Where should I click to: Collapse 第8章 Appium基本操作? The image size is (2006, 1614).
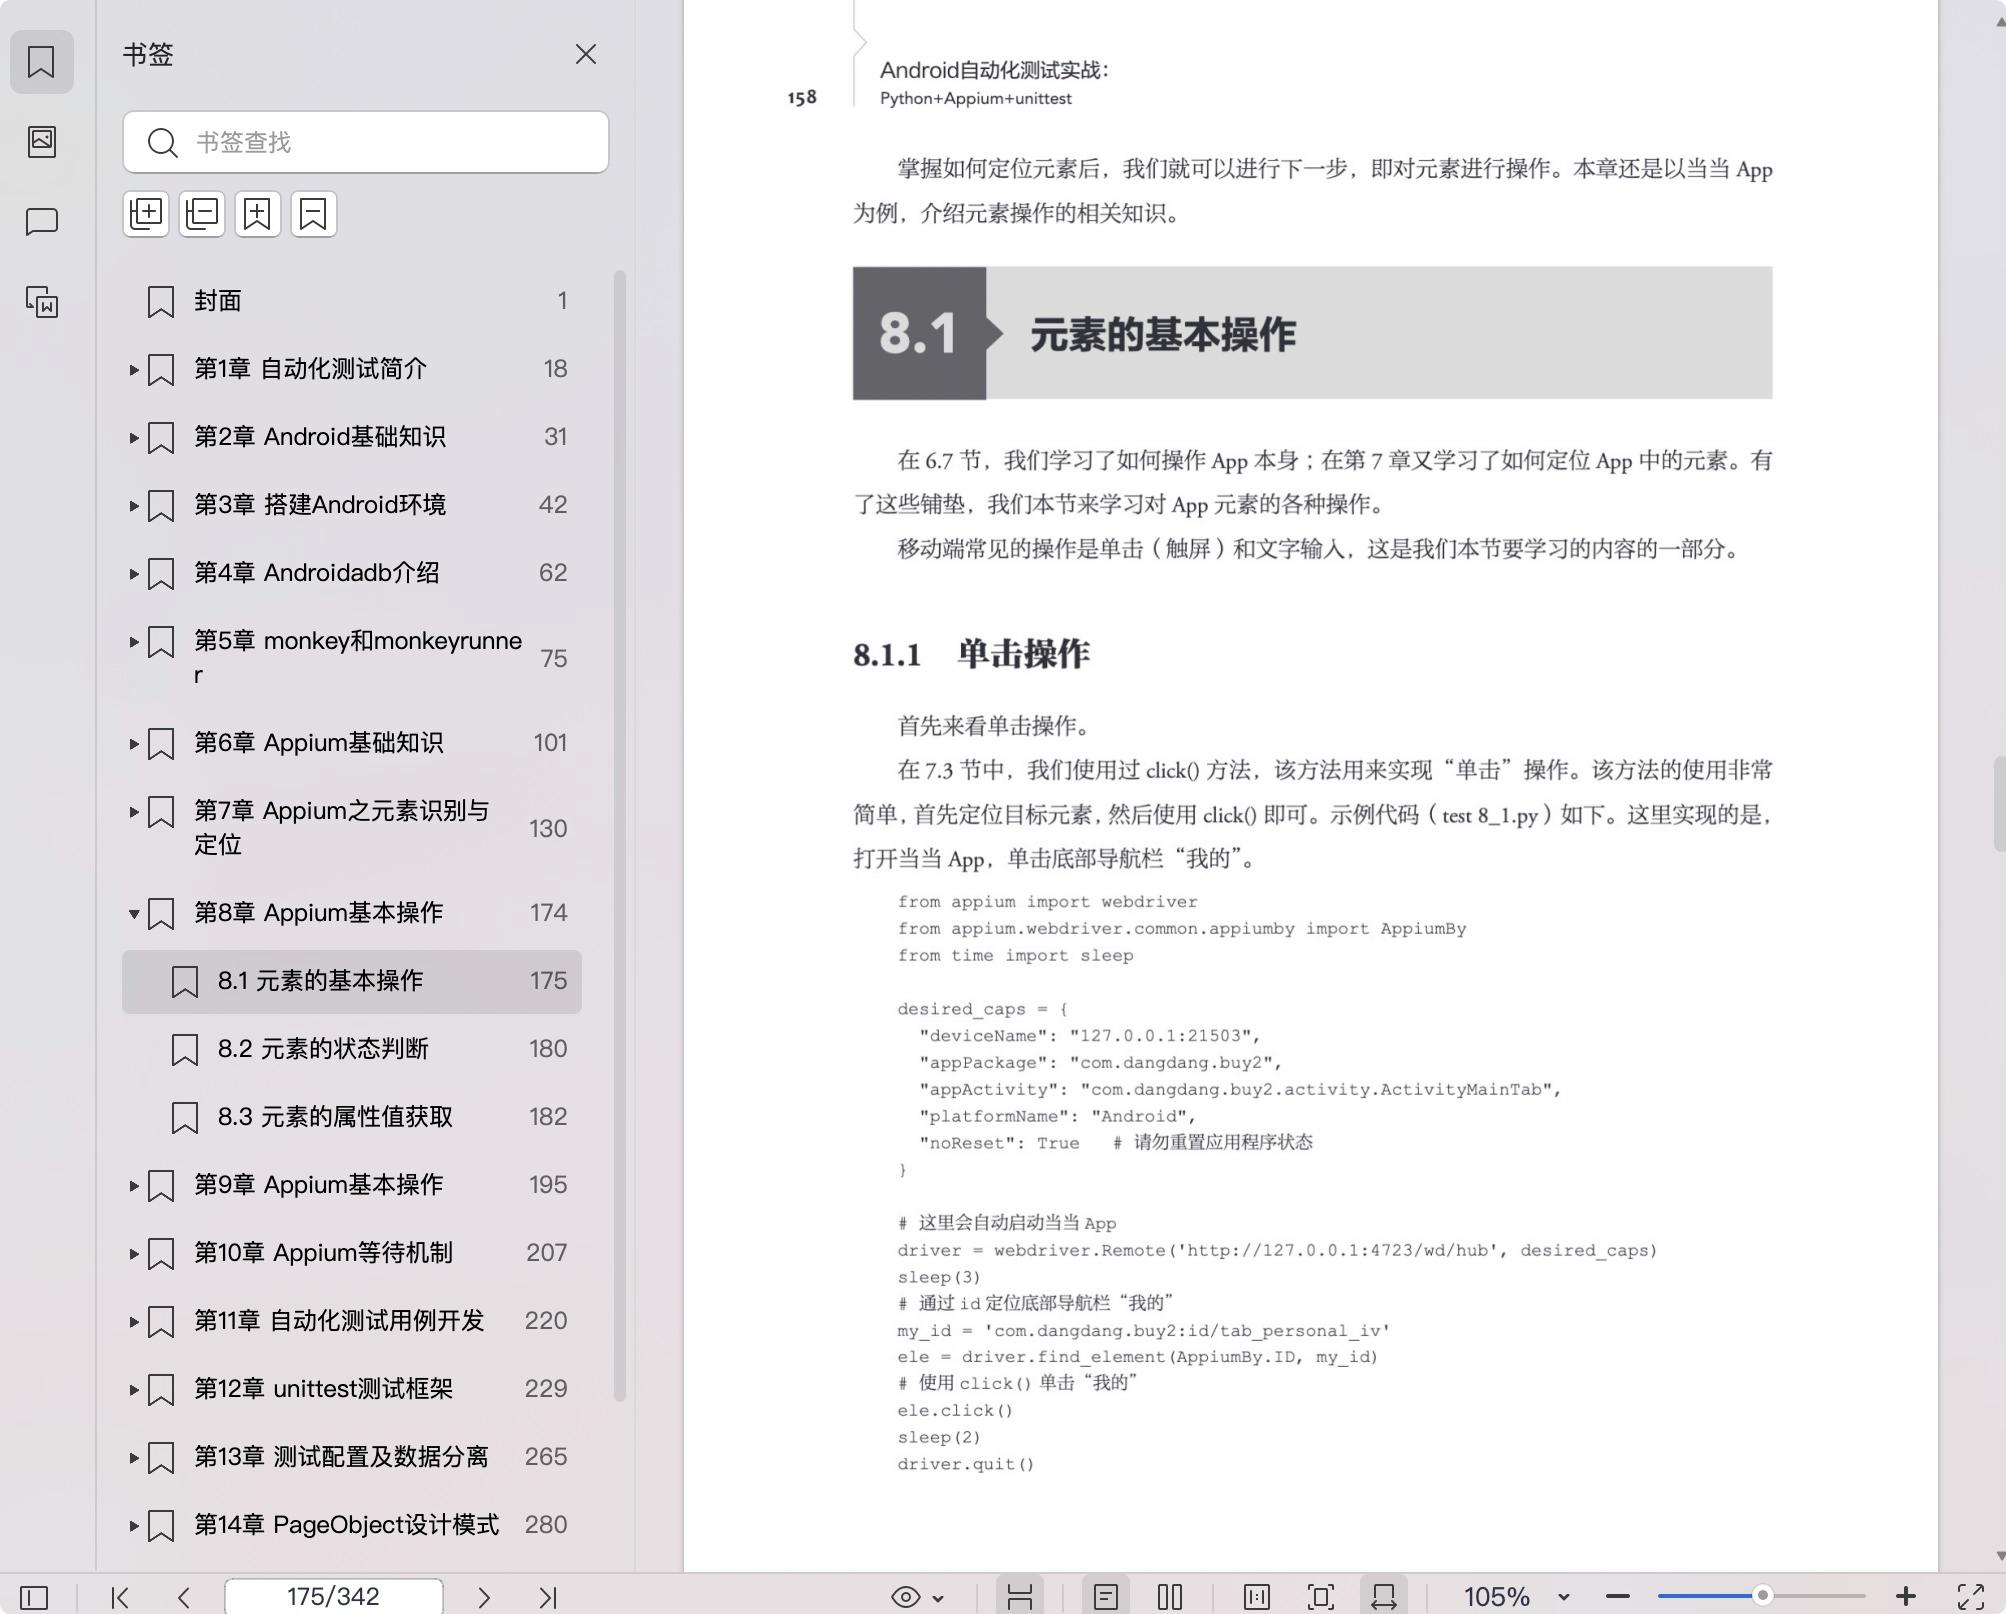pos(134,913)
